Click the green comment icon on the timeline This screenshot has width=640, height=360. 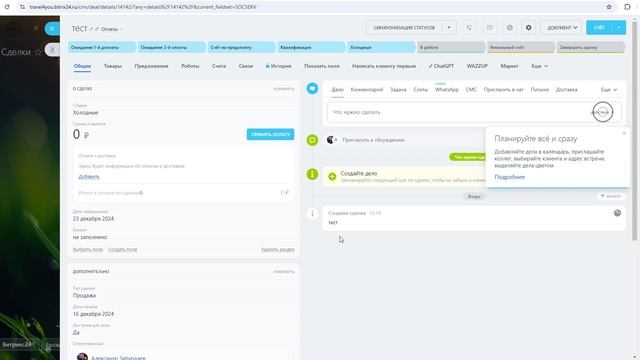312,140
